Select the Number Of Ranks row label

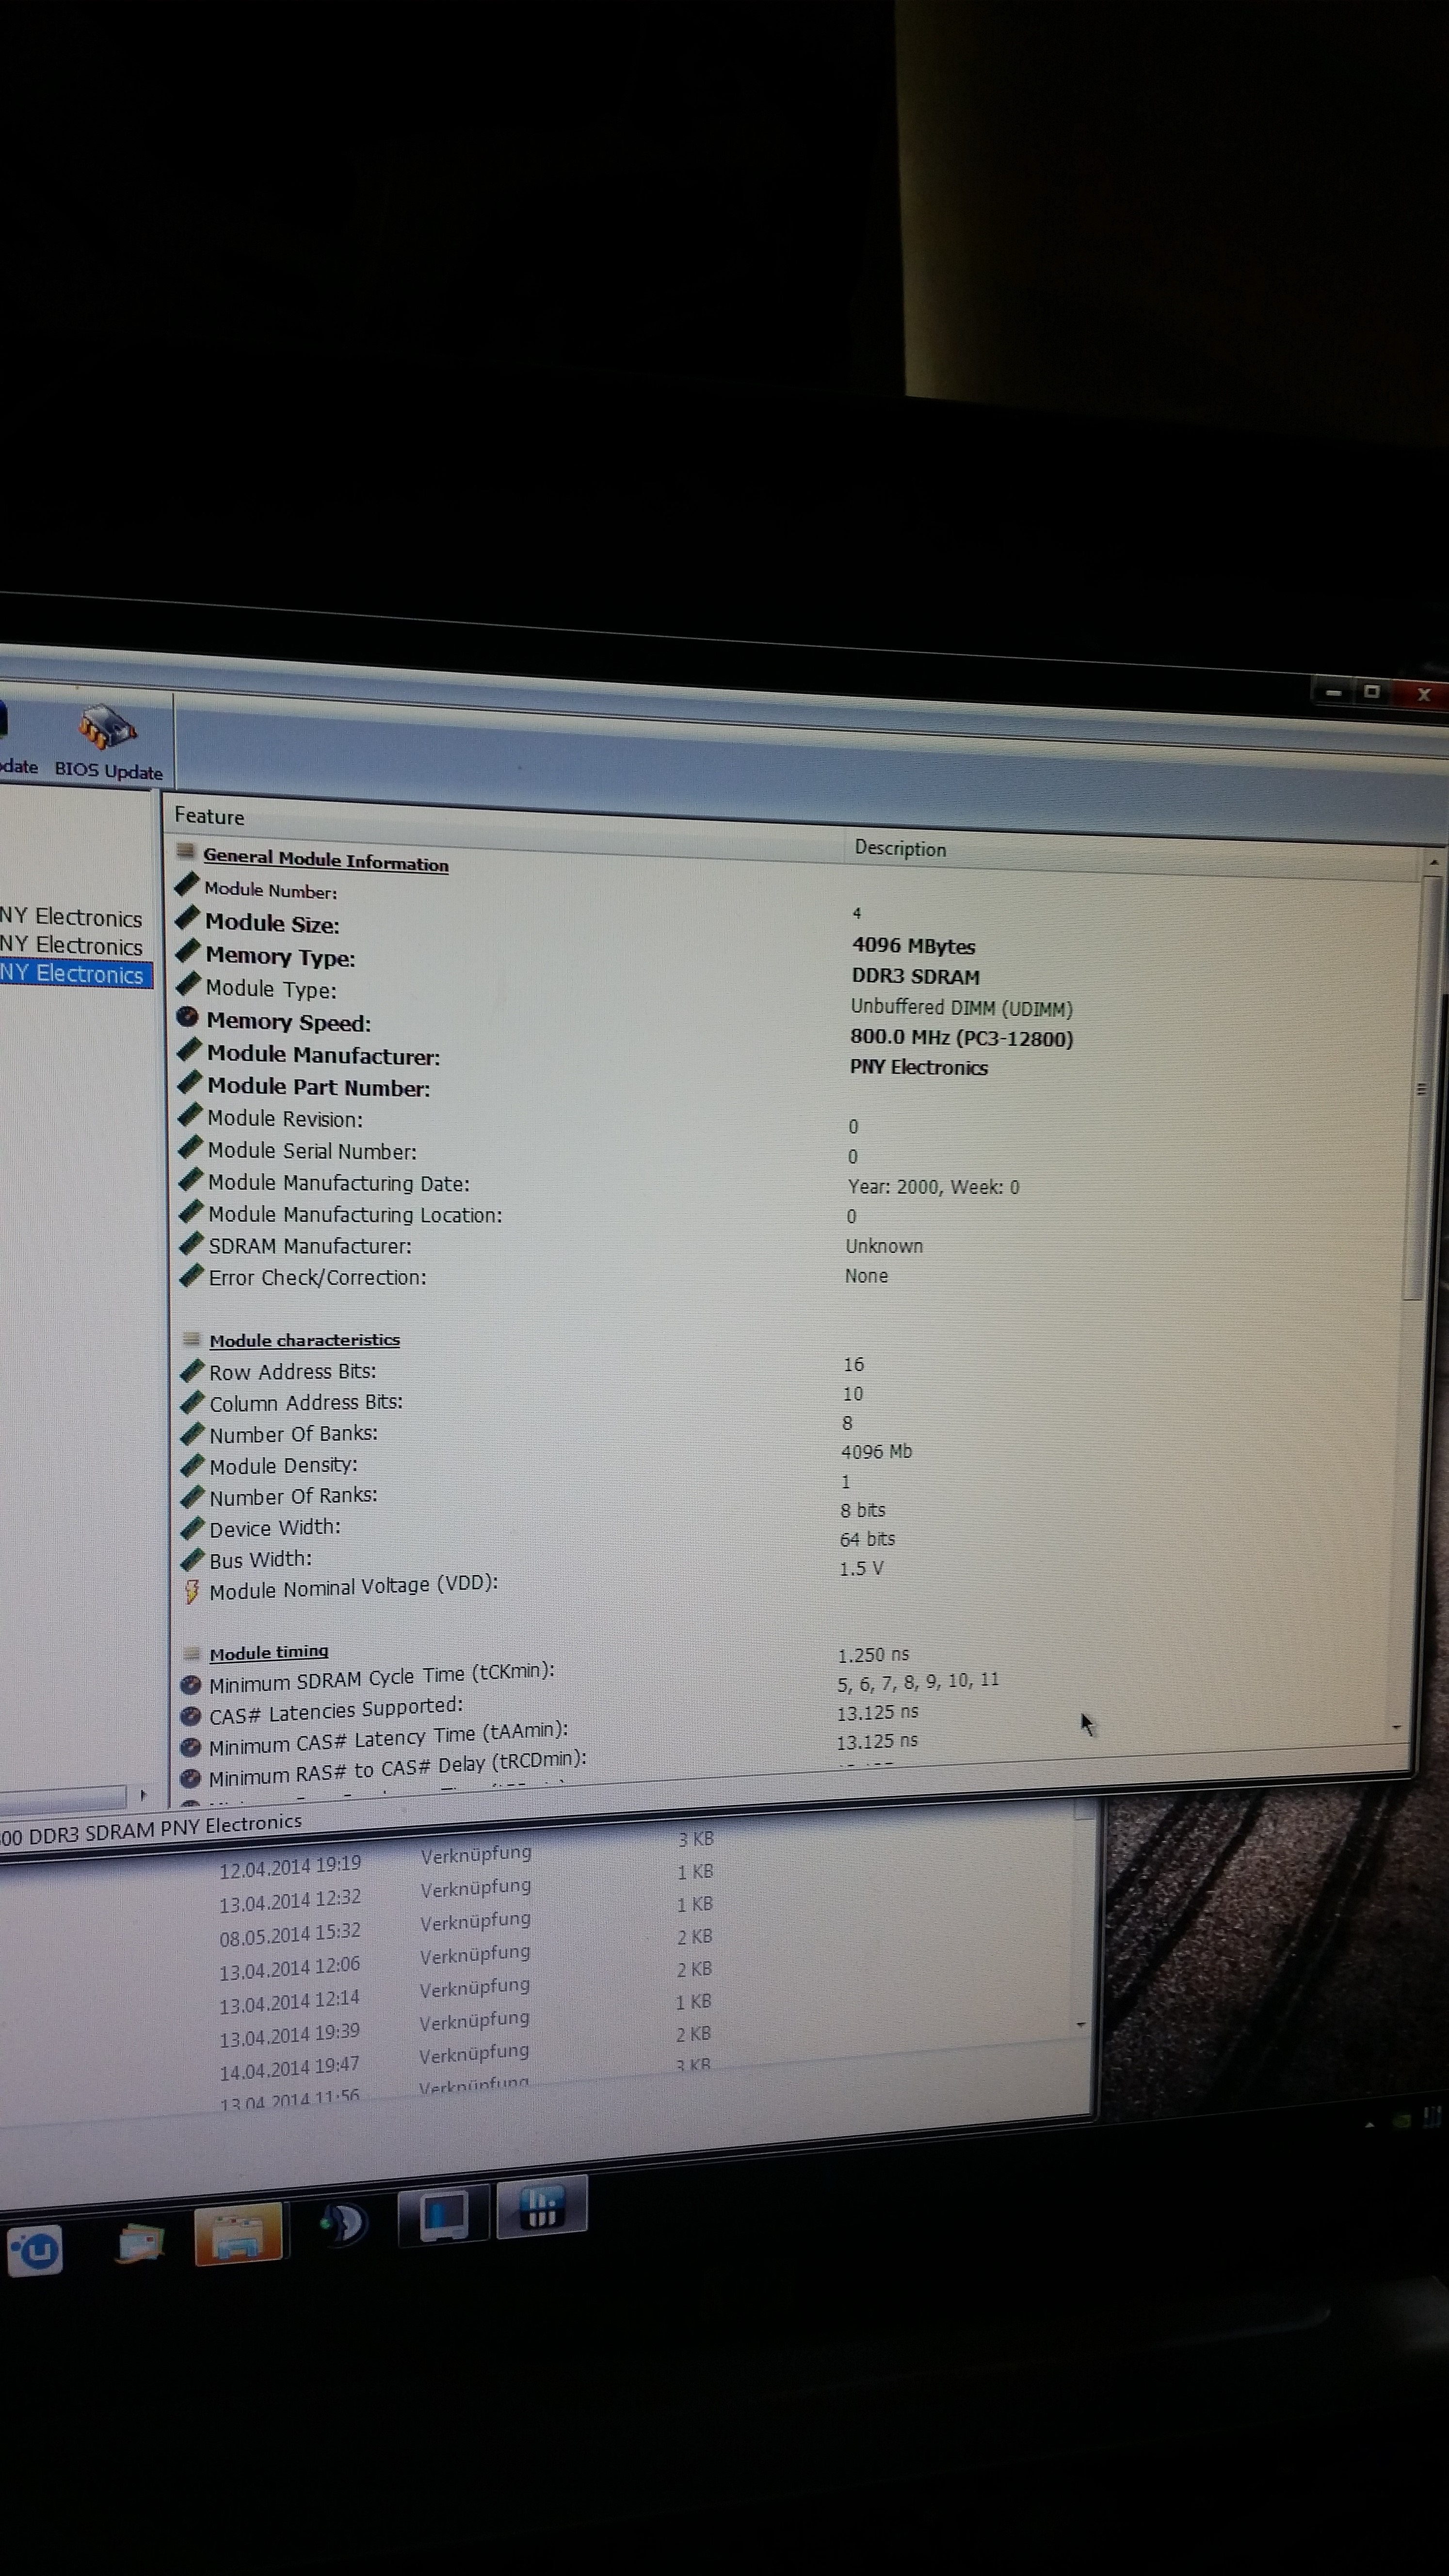[x=293, y=1497]
